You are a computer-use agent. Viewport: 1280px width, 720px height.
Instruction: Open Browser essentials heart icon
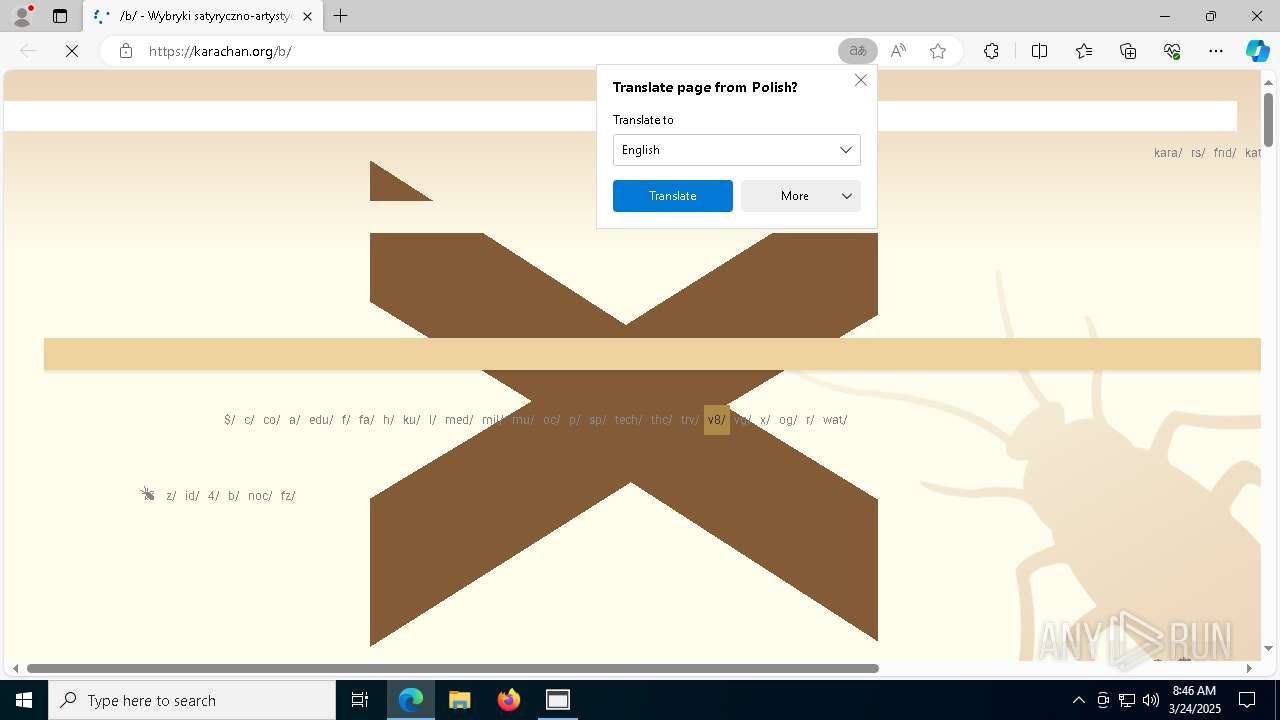[1172, 51]
